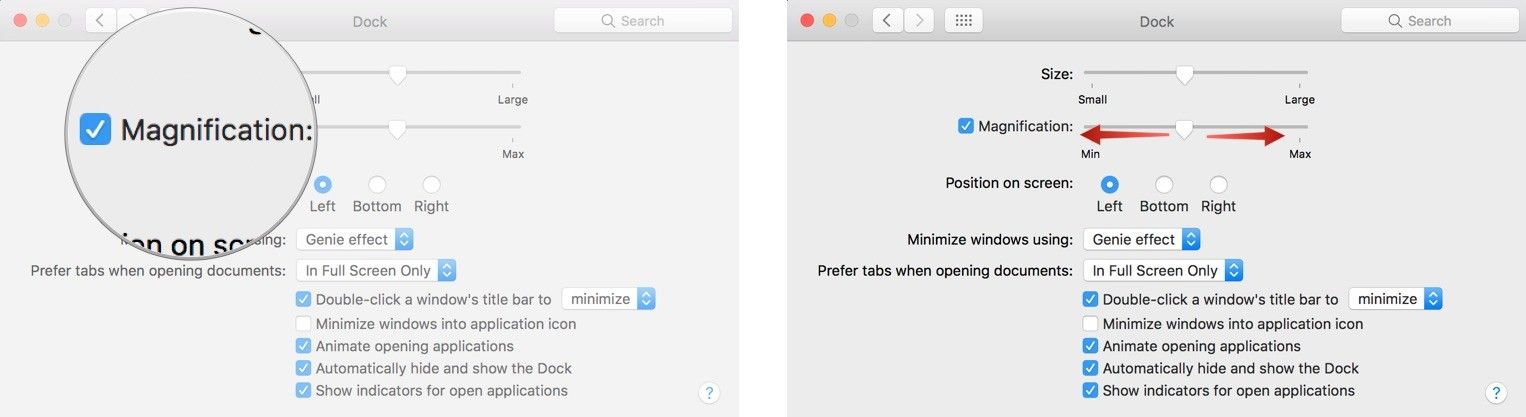The width and height of the screenshot is (1526, 417).
Task: Click the enlarged Magnification checkbox in the zoom circle
Action: tap(96, 129)
